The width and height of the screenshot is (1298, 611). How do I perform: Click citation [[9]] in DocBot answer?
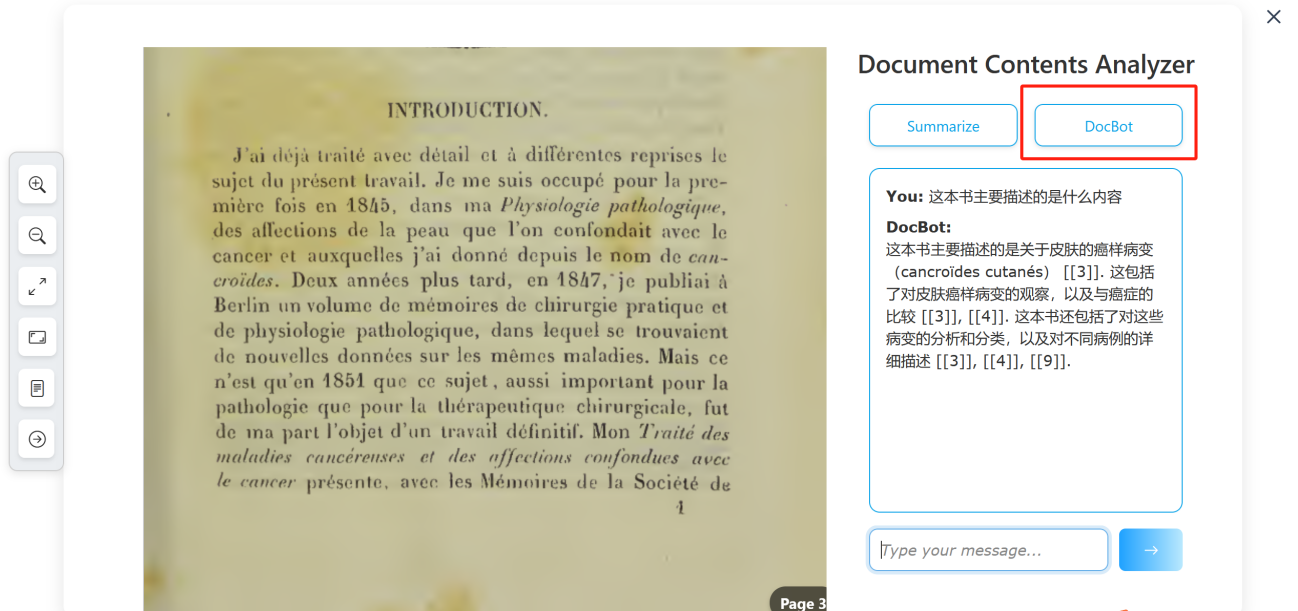1049,362
